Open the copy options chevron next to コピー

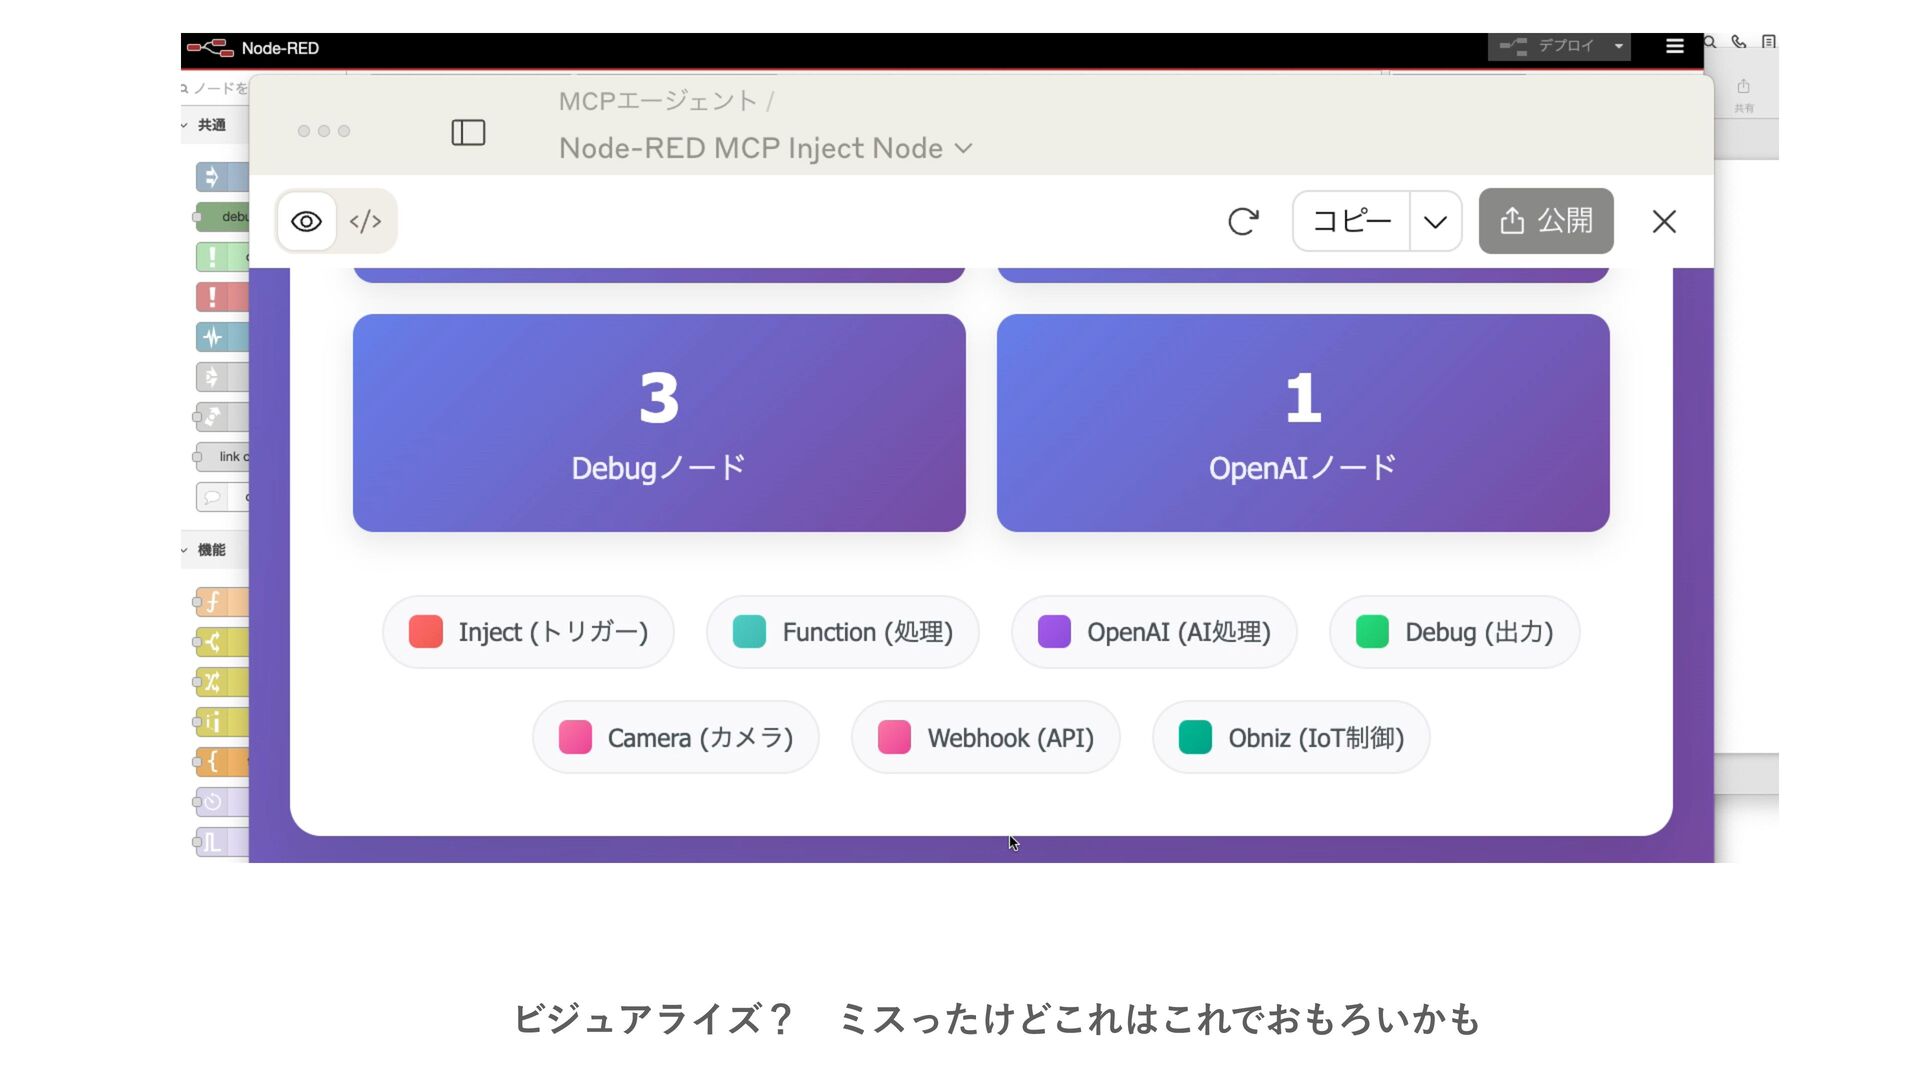1436,221
